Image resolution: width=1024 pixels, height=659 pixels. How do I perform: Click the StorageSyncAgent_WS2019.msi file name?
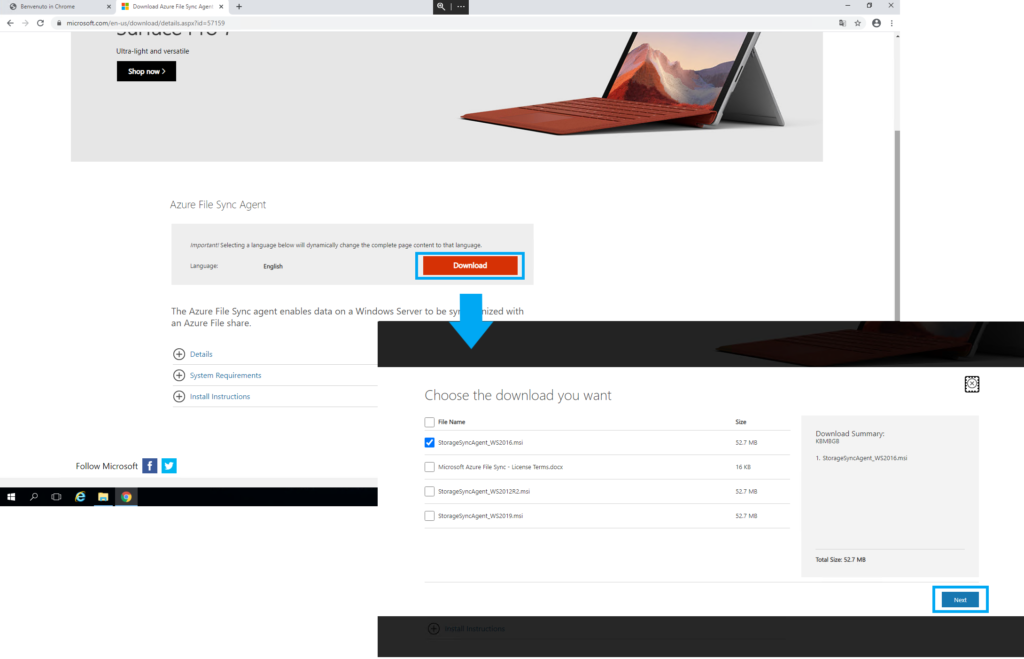pos(481,516)
